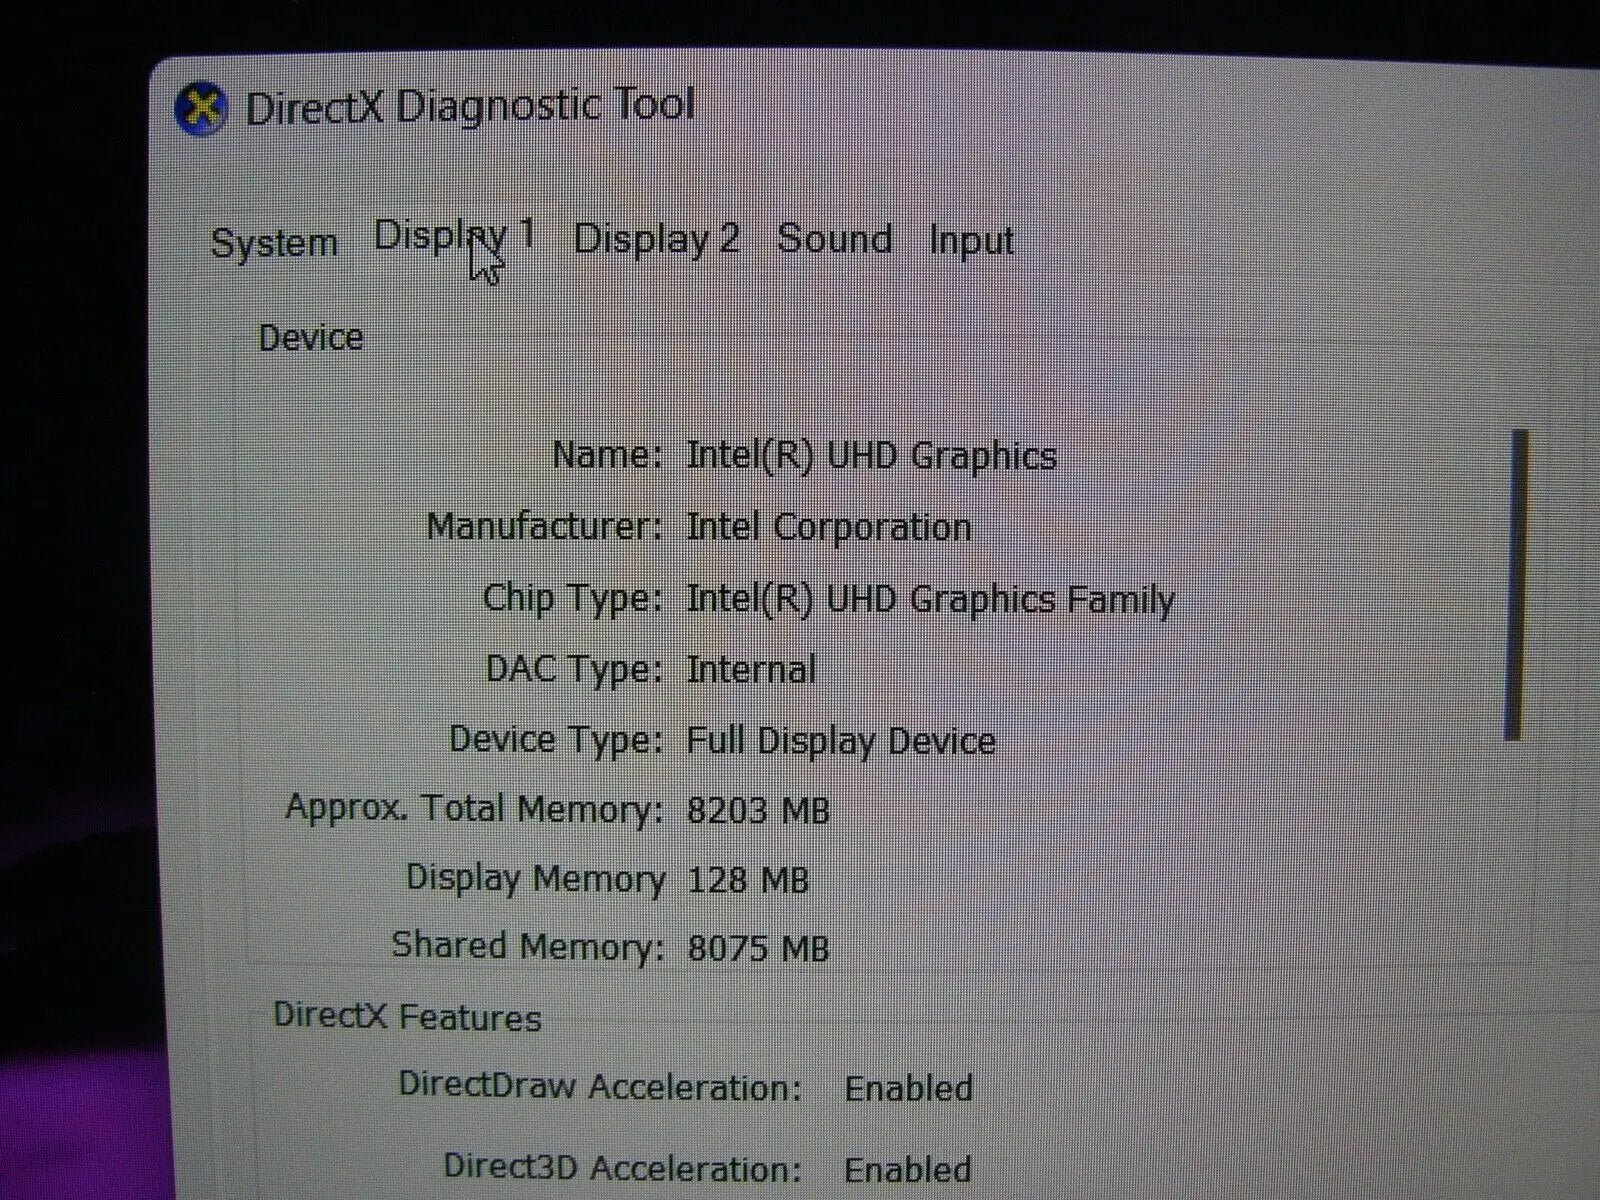This screenshot has width=1600, height=1200.
Task: Select the 'Intel(R) UHD Graphics' name value
Action: pos(871,456)
